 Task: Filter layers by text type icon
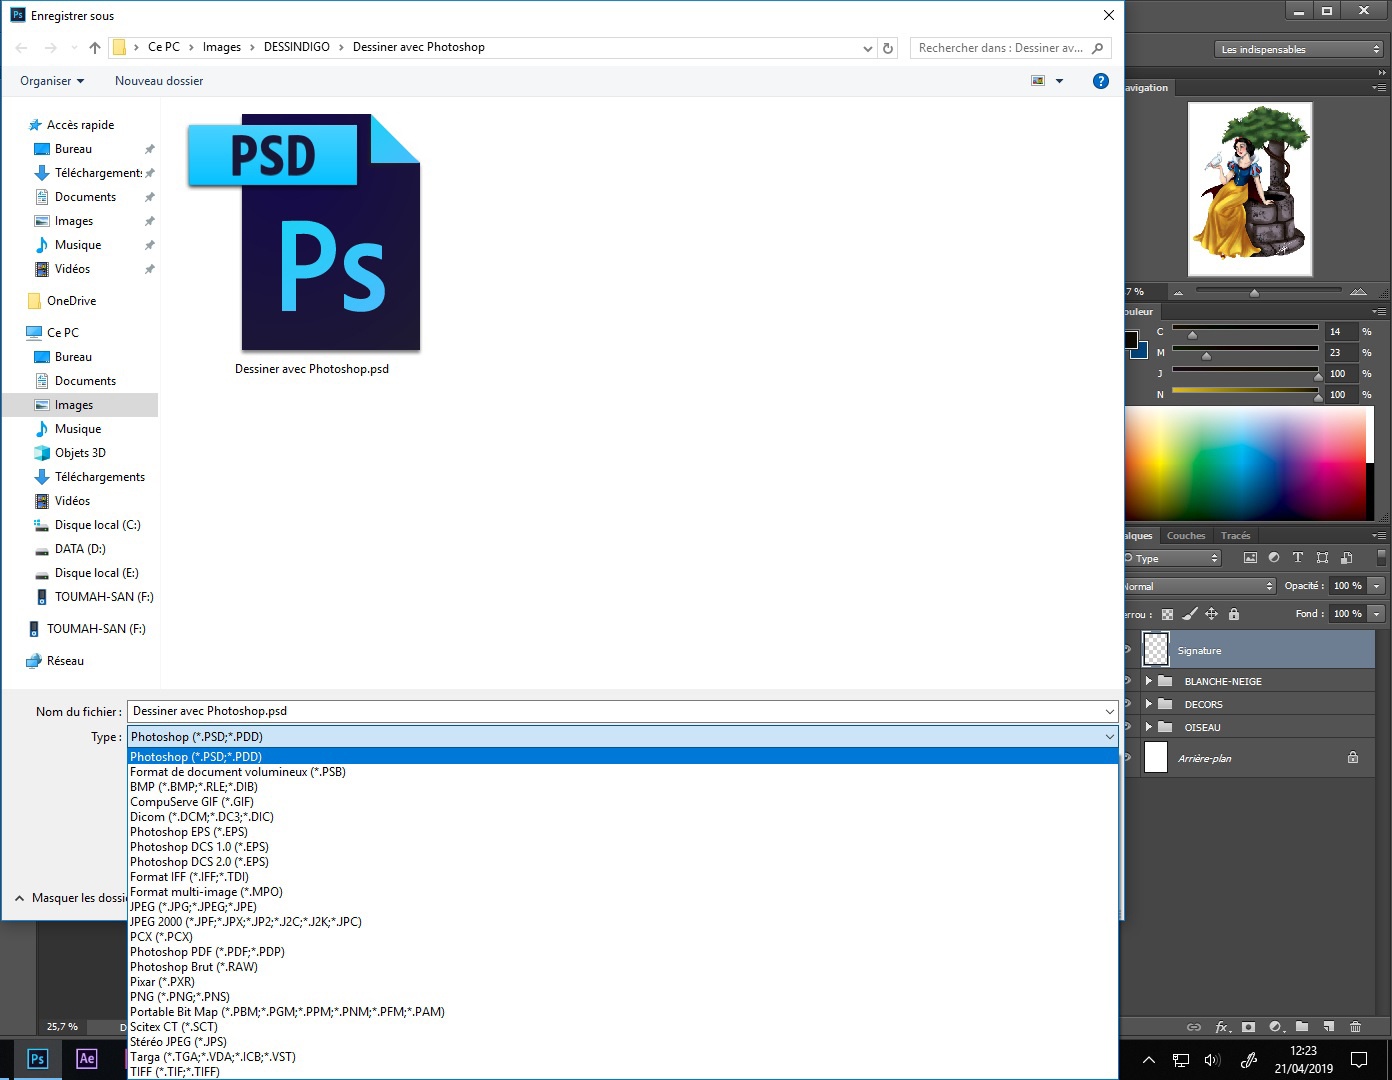[x=1297, y=558]
